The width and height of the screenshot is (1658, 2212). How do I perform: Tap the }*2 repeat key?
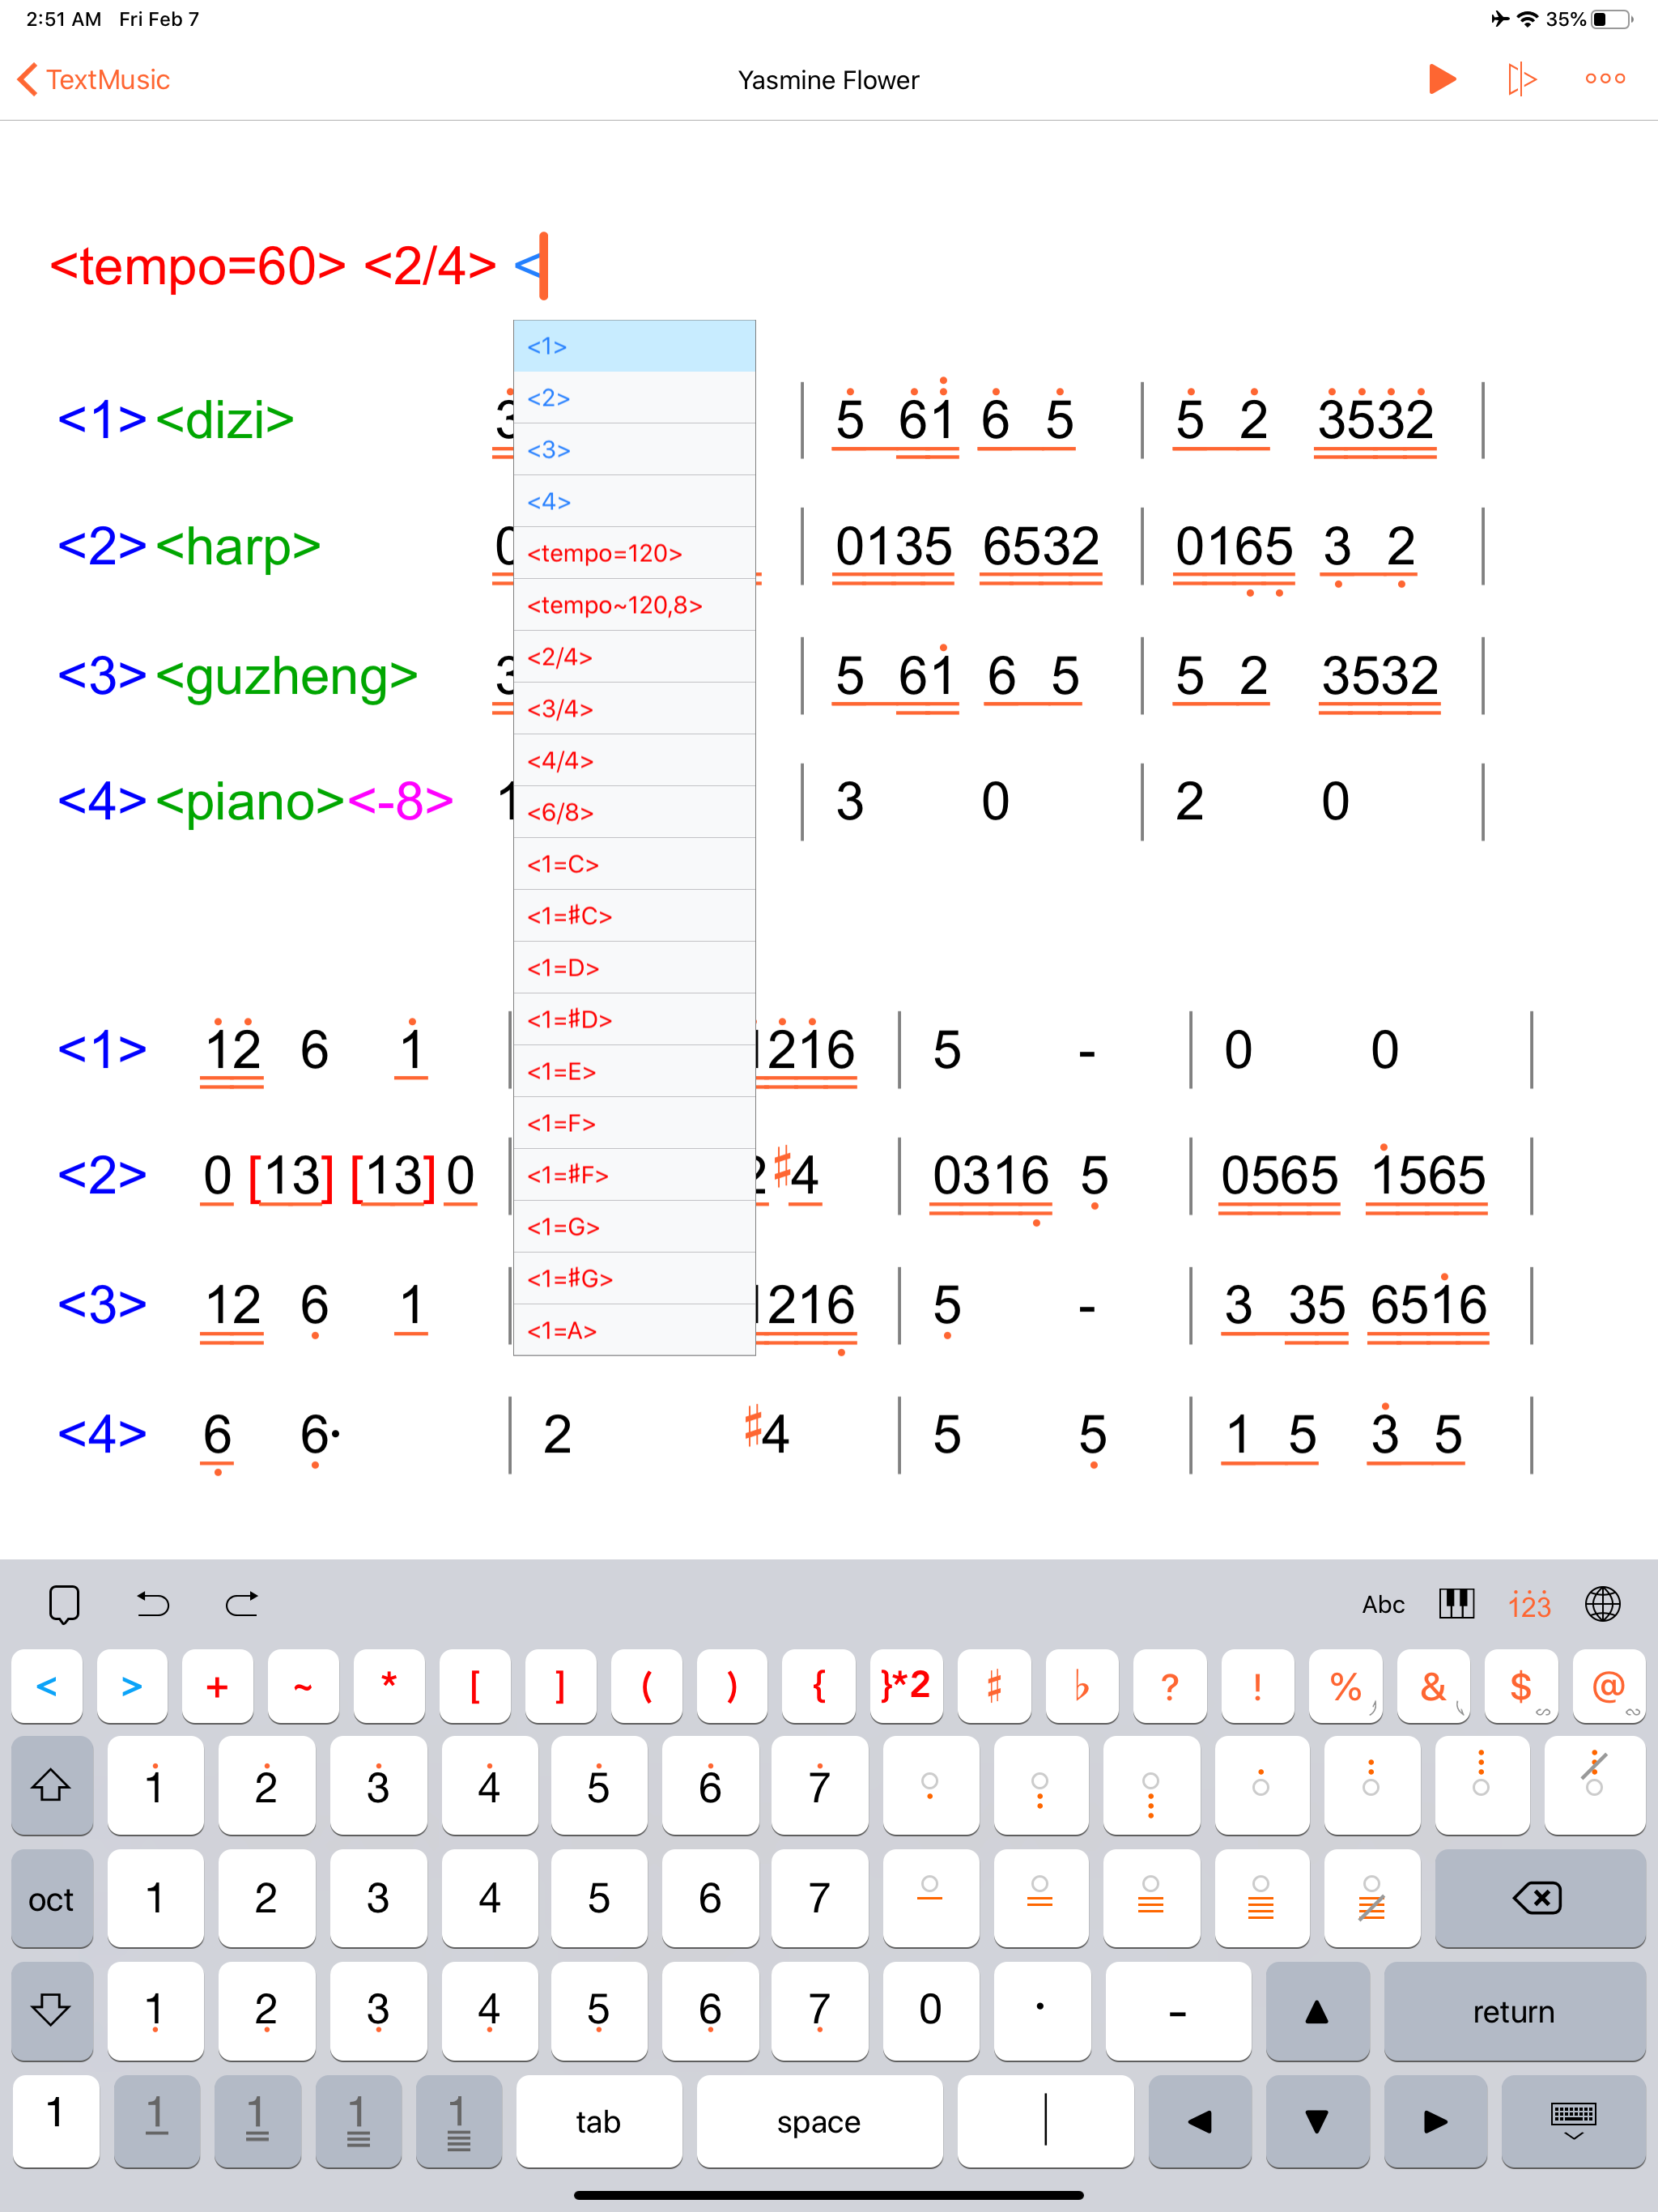(906, 1687)
